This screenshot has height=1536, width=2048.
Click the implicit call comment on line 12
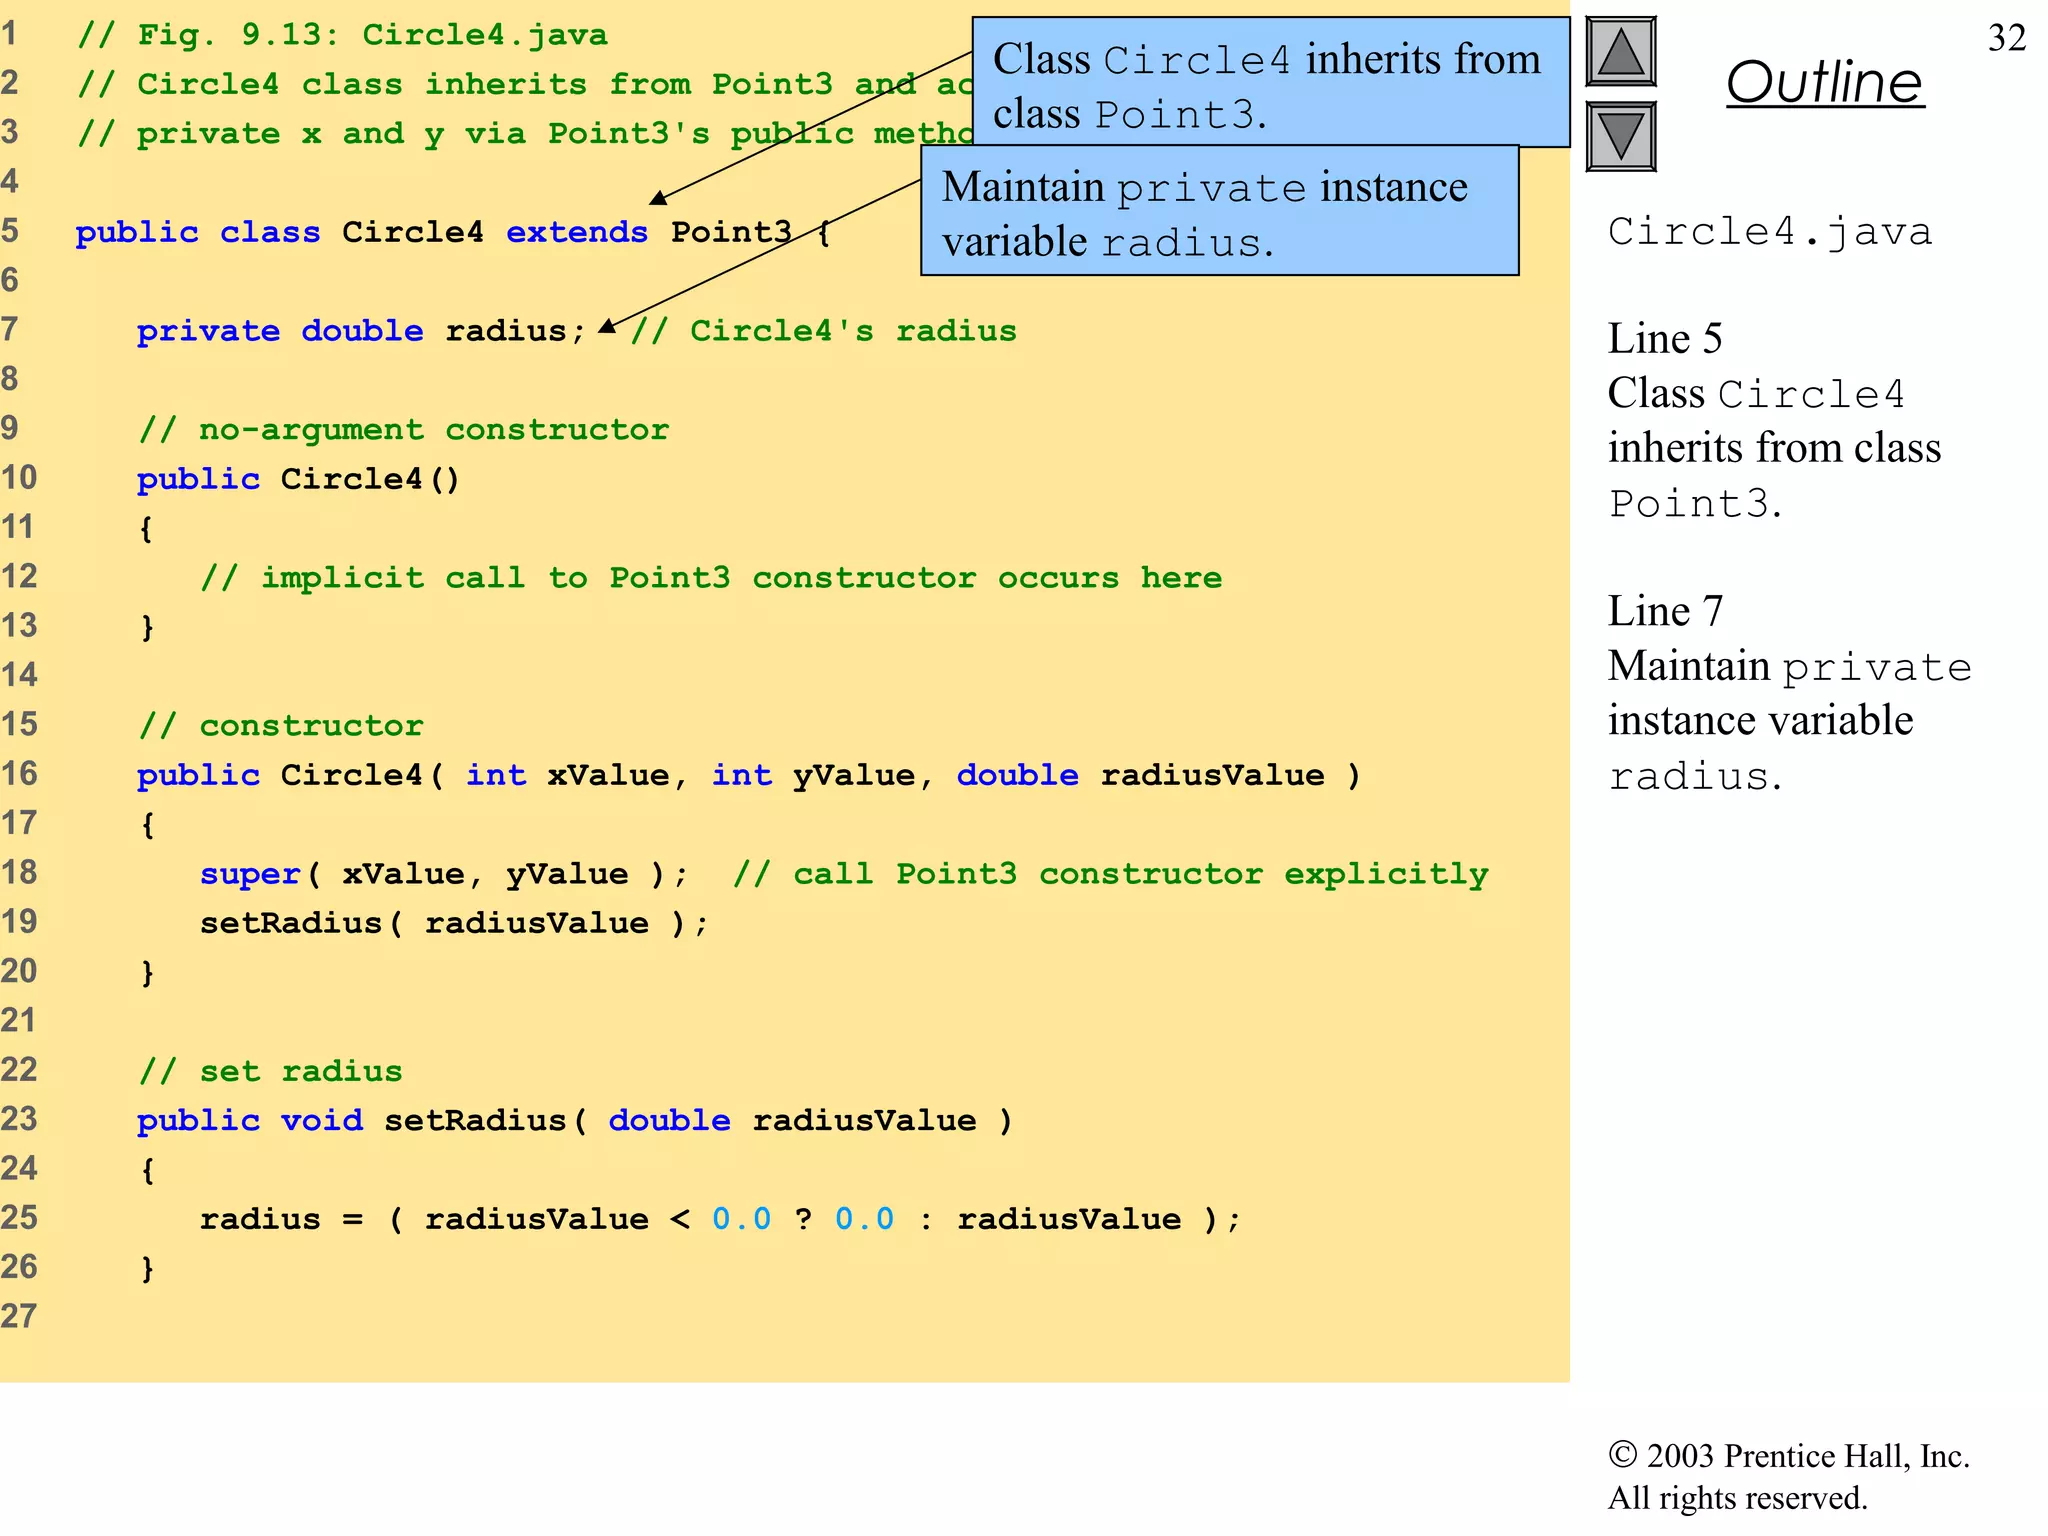[x=710, y=578]
